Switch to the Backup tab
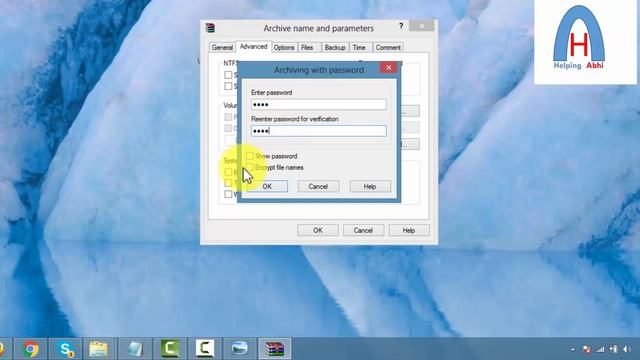Viewport: 640px width, 360px height. point(335,48)
